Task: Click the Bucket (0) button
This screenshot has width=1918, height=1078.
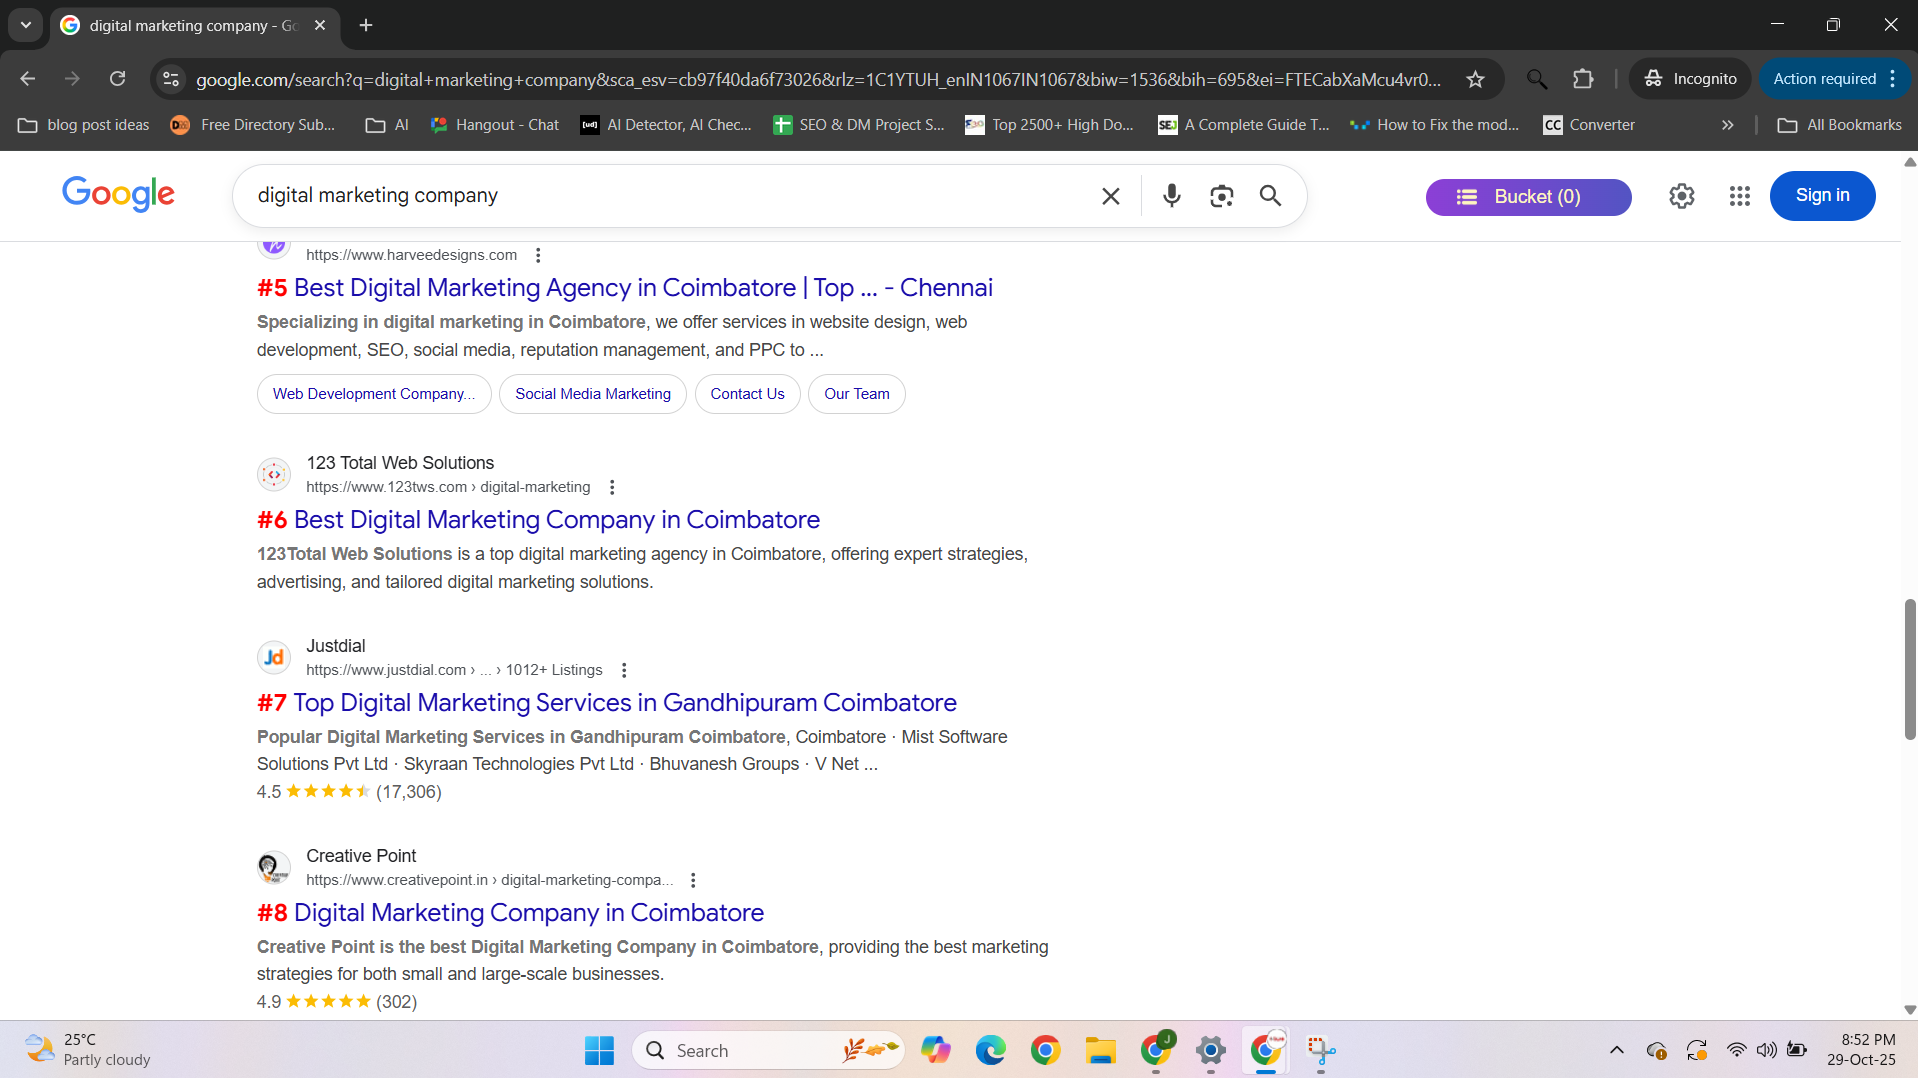Action: click(1527, 197)
